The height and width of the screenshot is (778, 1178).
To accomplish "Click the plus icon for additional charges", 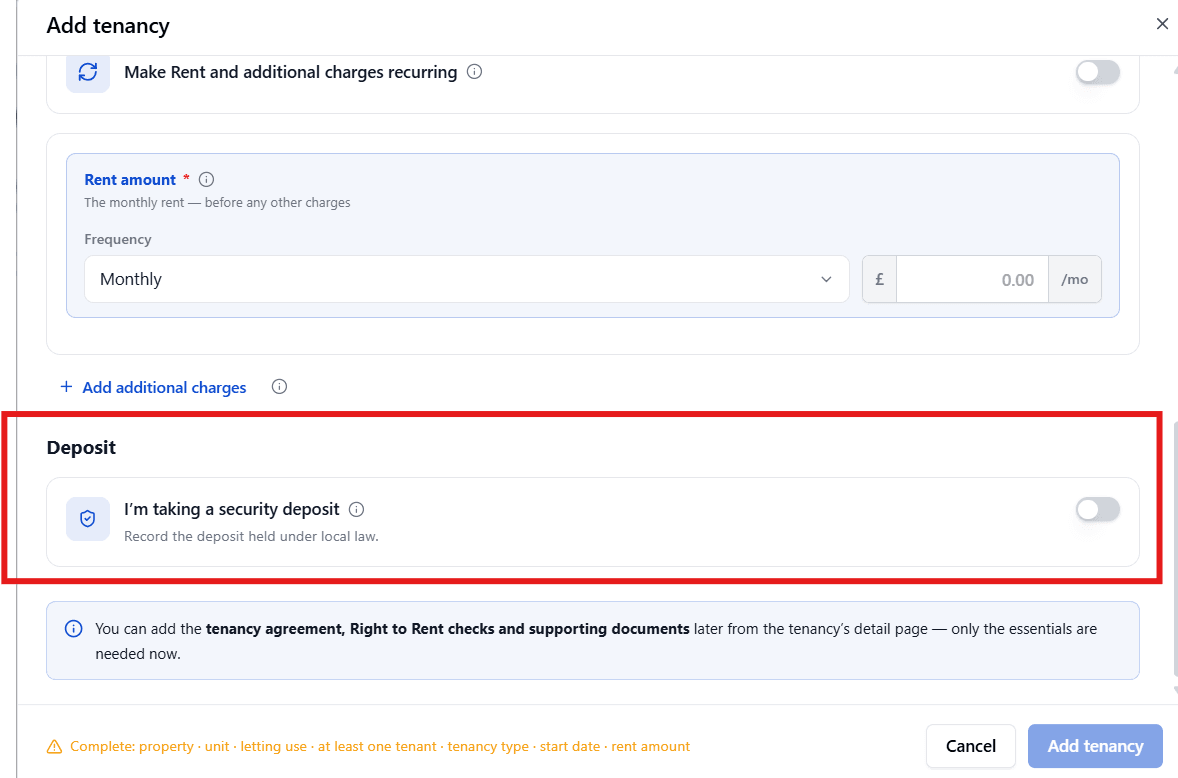I will pyautogui.click(x=66, y=387).
